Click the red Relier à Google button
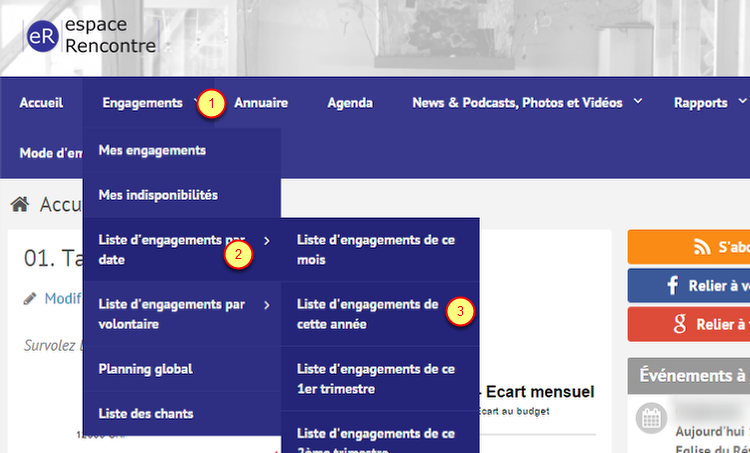This screenshot has width=750, height=453. point(689,324)
